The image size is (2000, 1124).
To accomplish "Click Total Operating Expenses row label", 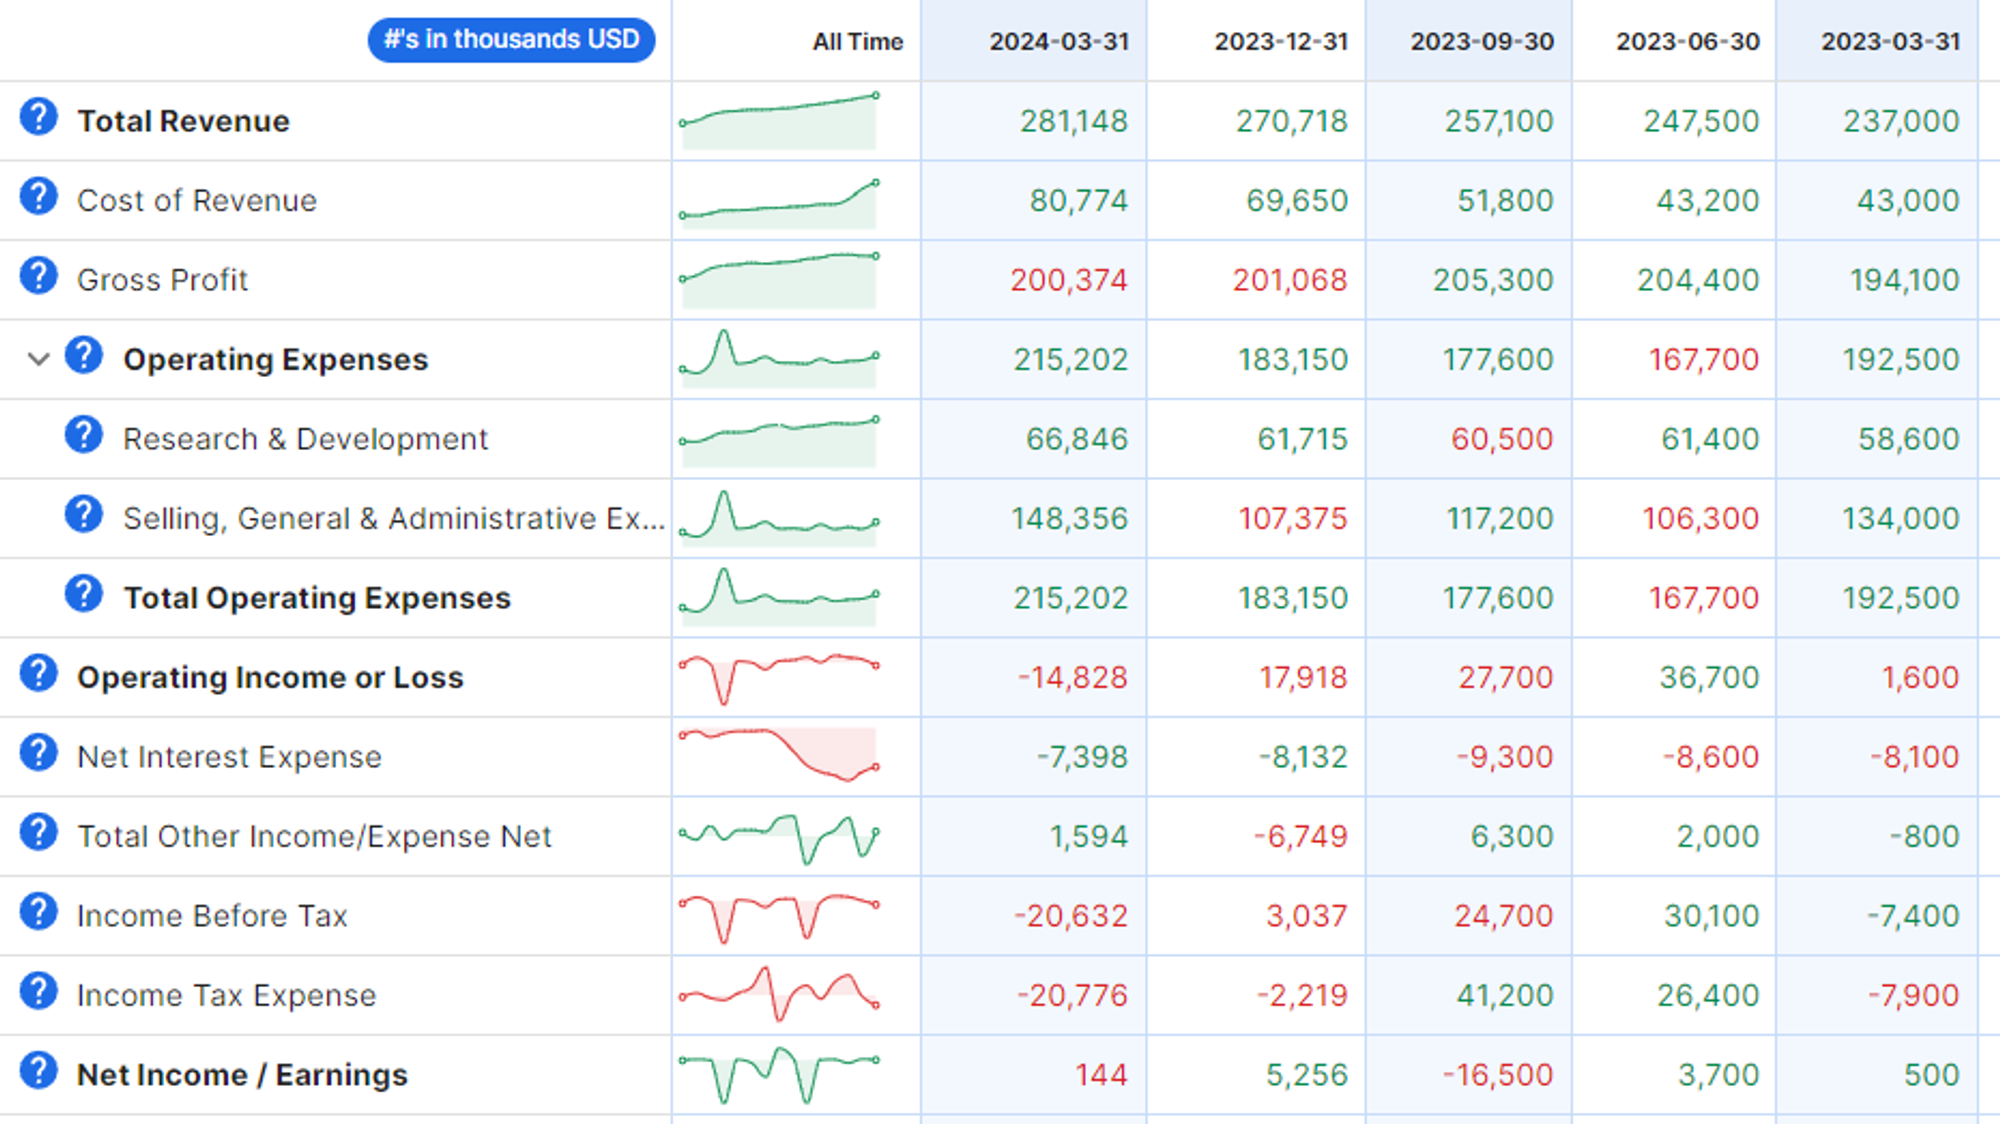I will (x=317, y=598).
